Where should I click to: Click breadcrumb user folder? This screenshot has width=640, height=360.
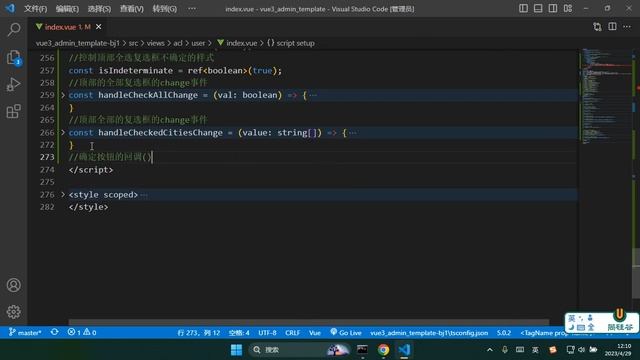click(198, 43)
